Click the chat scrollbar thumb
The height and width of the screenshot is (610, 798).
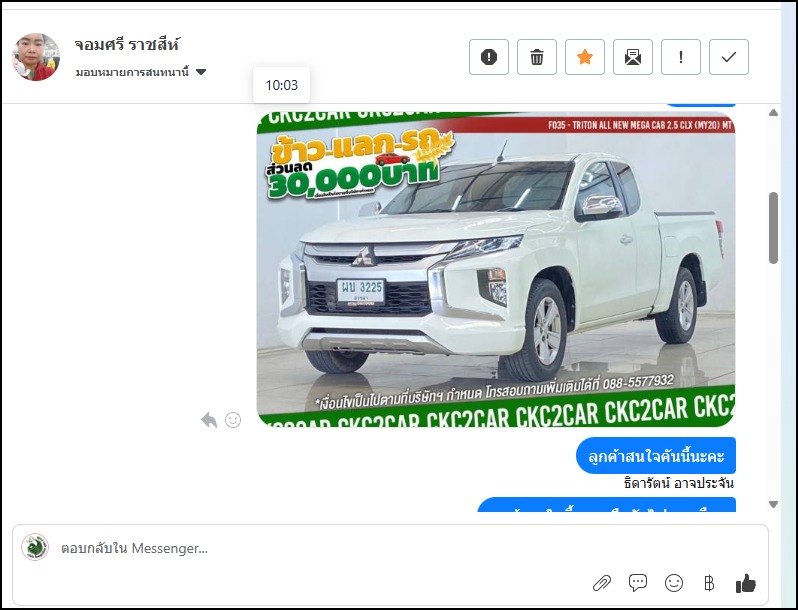(x=774, y=228)
